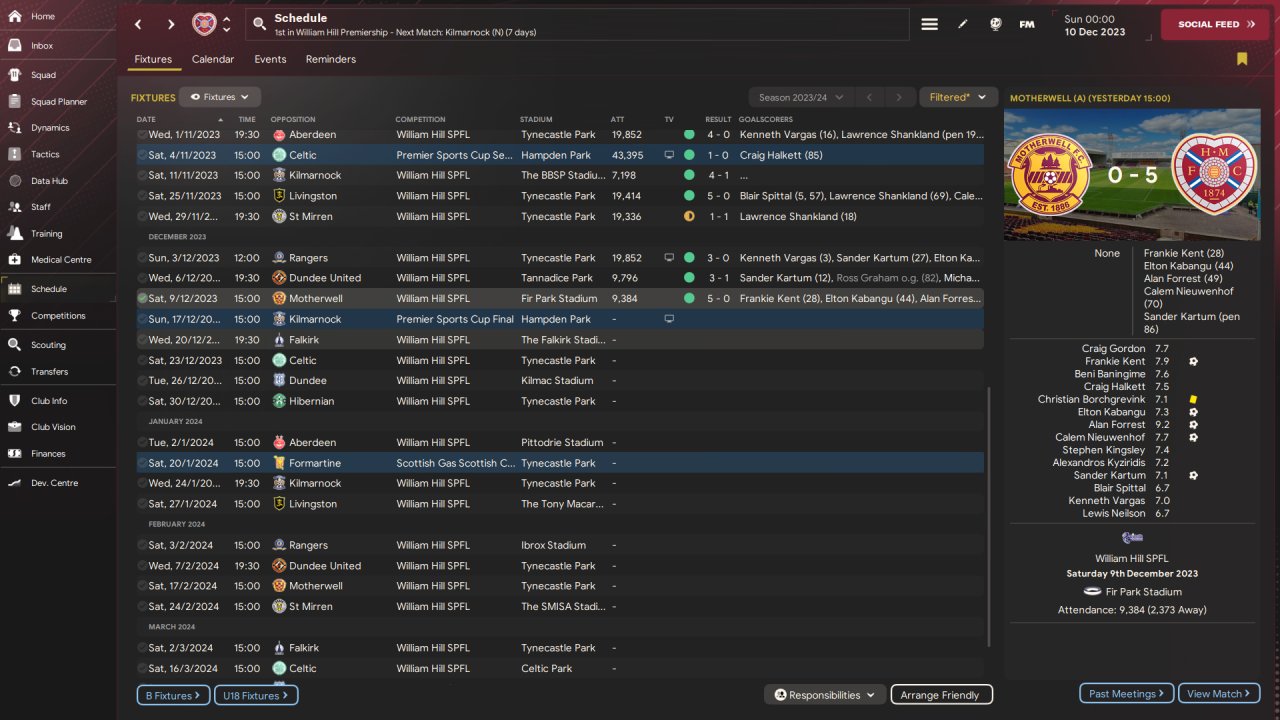1280x720 pixels.
Task: Click the View Match button
Action: coord(1219,693)
